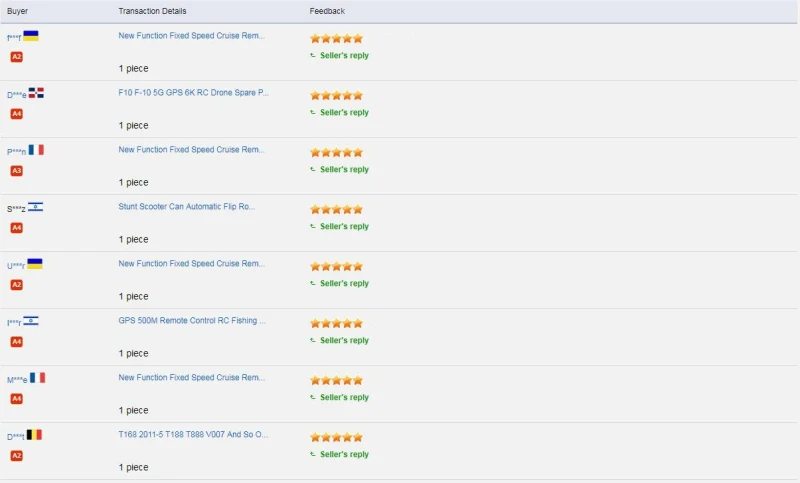View Seller's reply for the GPS Fishing order
800x483 pixels.
(x=344, y=340)
